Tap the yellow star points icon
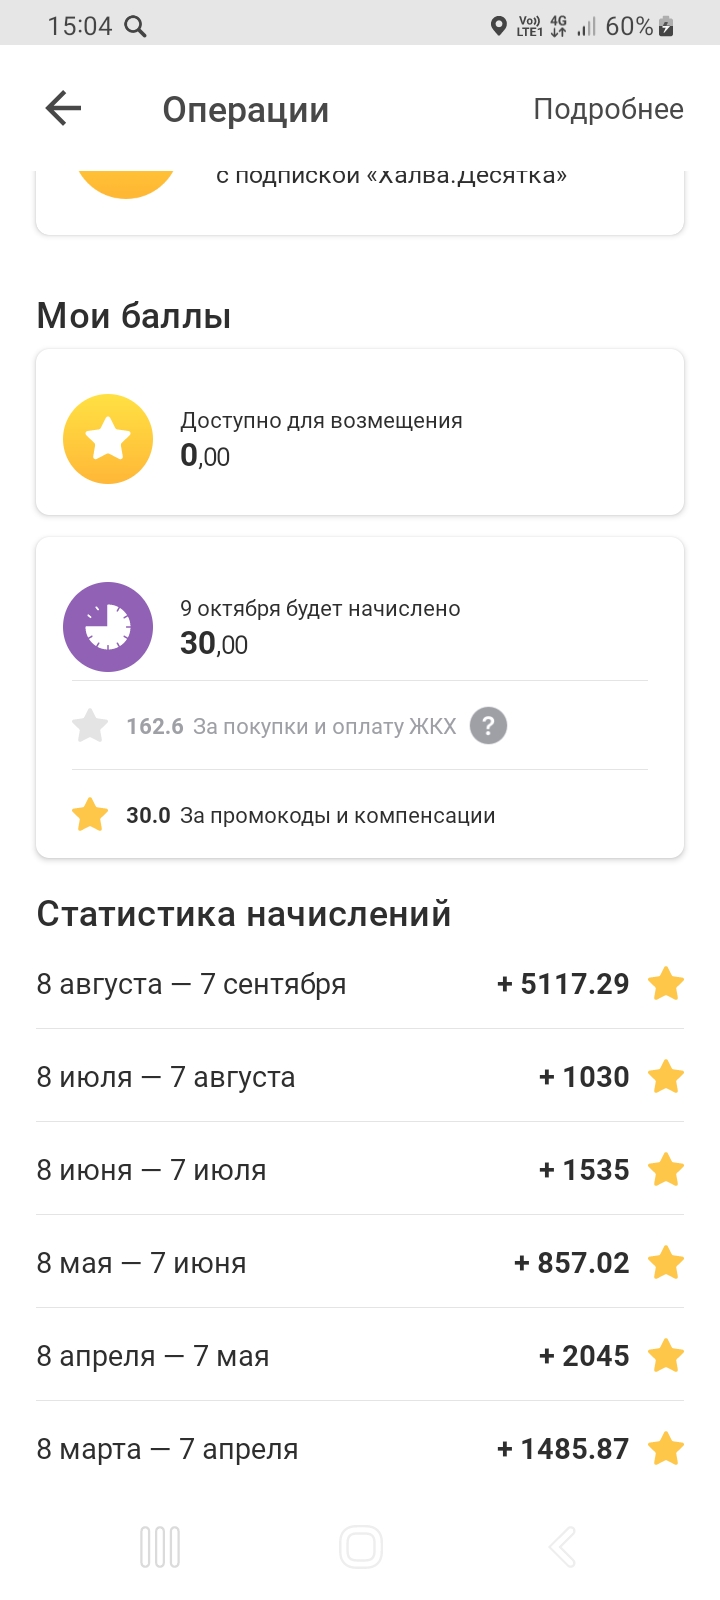 coord(108,439)
